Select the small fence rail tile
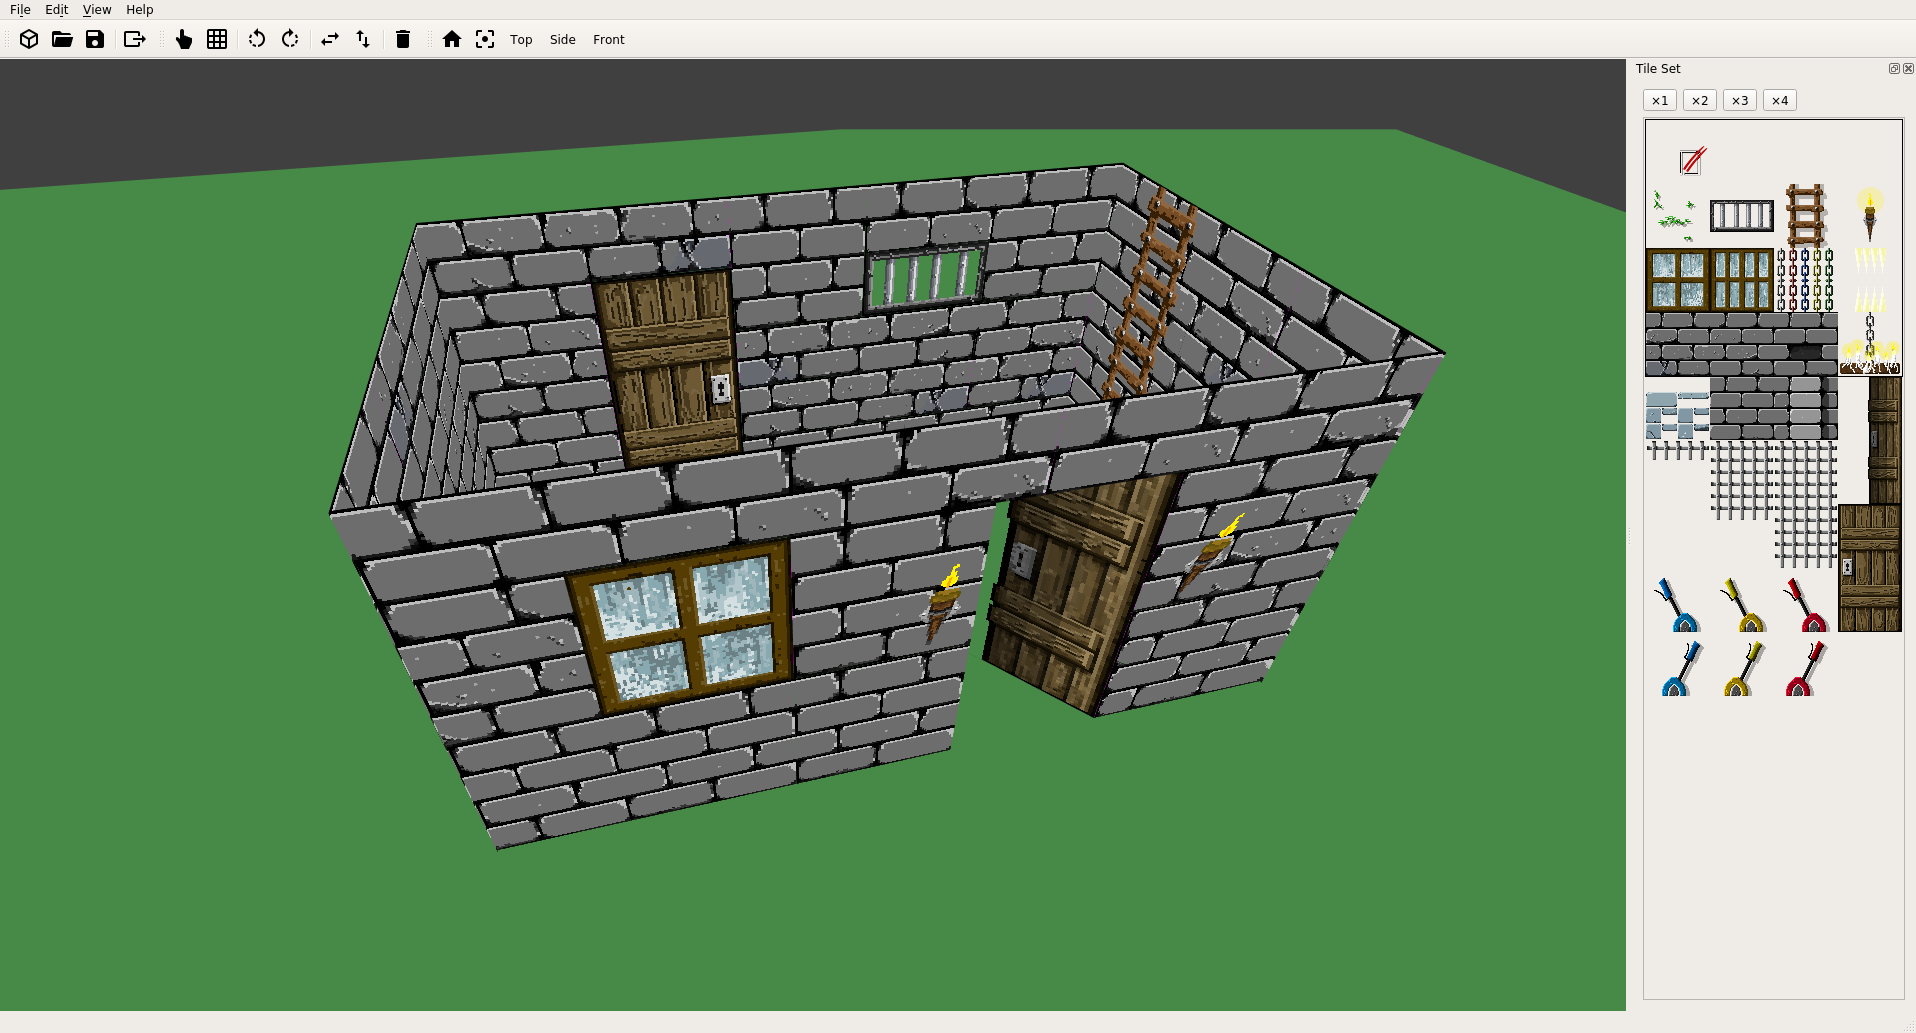Viewport: 1916px width, 1033px height. [x=1677, y=450]
